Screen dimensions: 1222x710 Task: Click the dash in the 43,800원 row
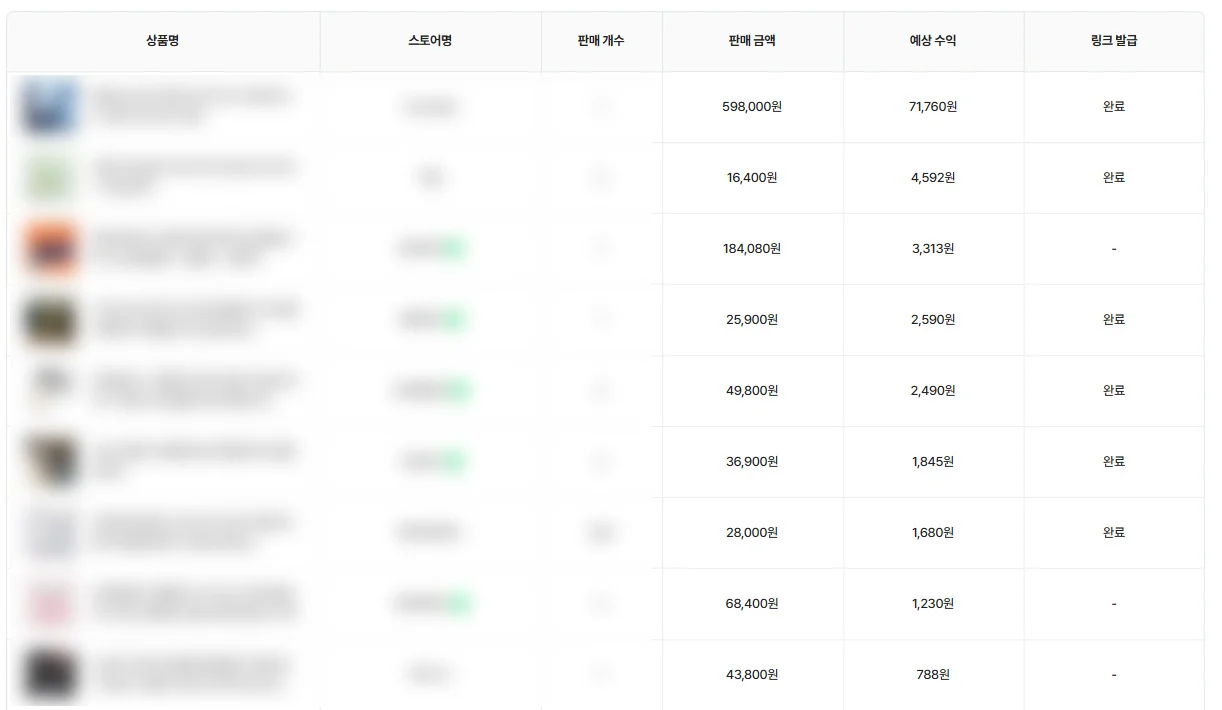[x=1113, y=675]
